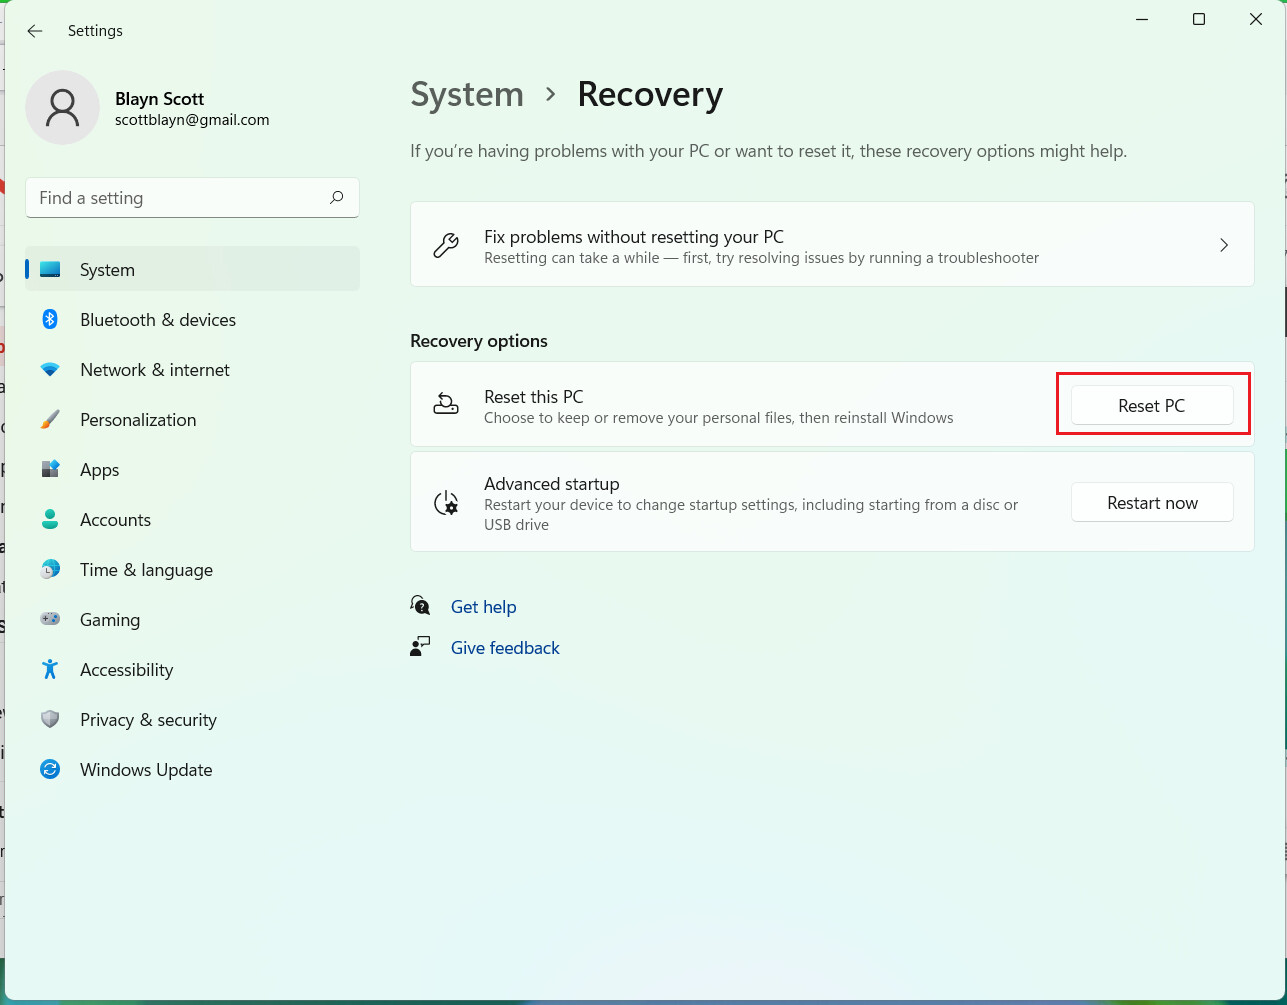Click the Accounts person icon
The image size is (1287, 1005).
tap(50, 519)
